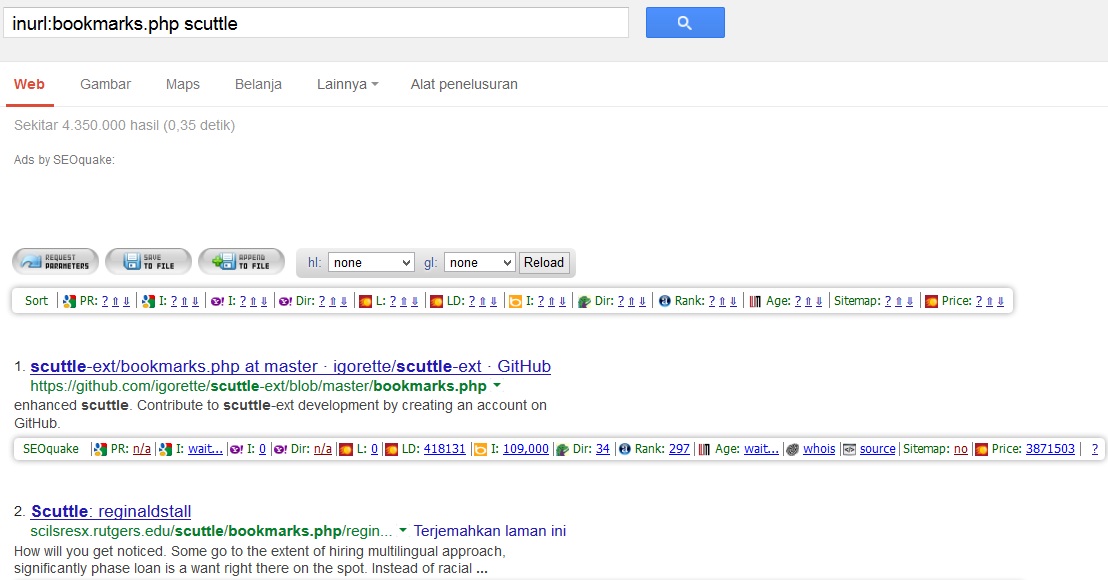Switch to the Maps tab
Screen dimensions: 1108x580
(182, 84)
